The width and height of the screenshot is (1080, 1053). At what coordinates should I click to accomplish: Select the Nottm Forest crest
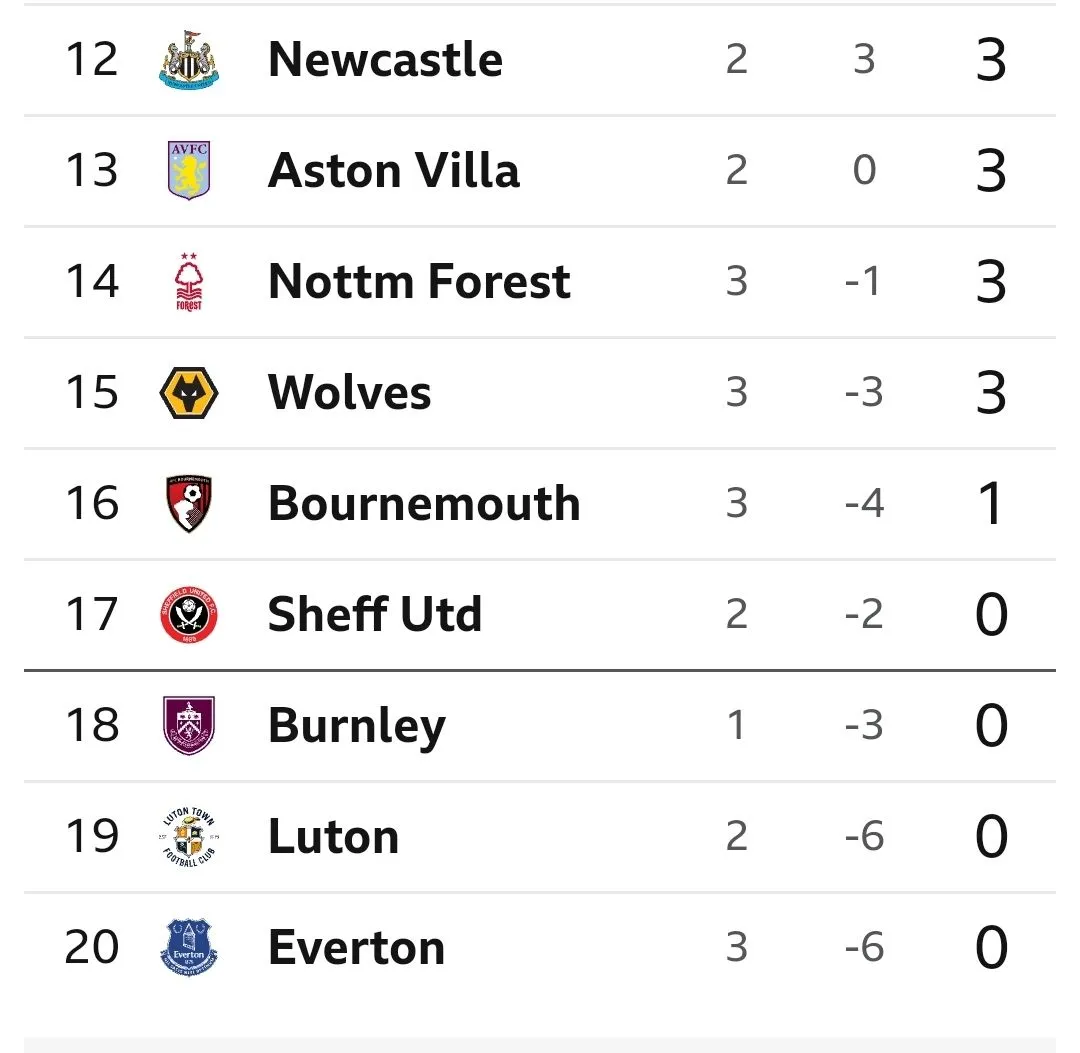pyautogui.click(x=188, y=282)
